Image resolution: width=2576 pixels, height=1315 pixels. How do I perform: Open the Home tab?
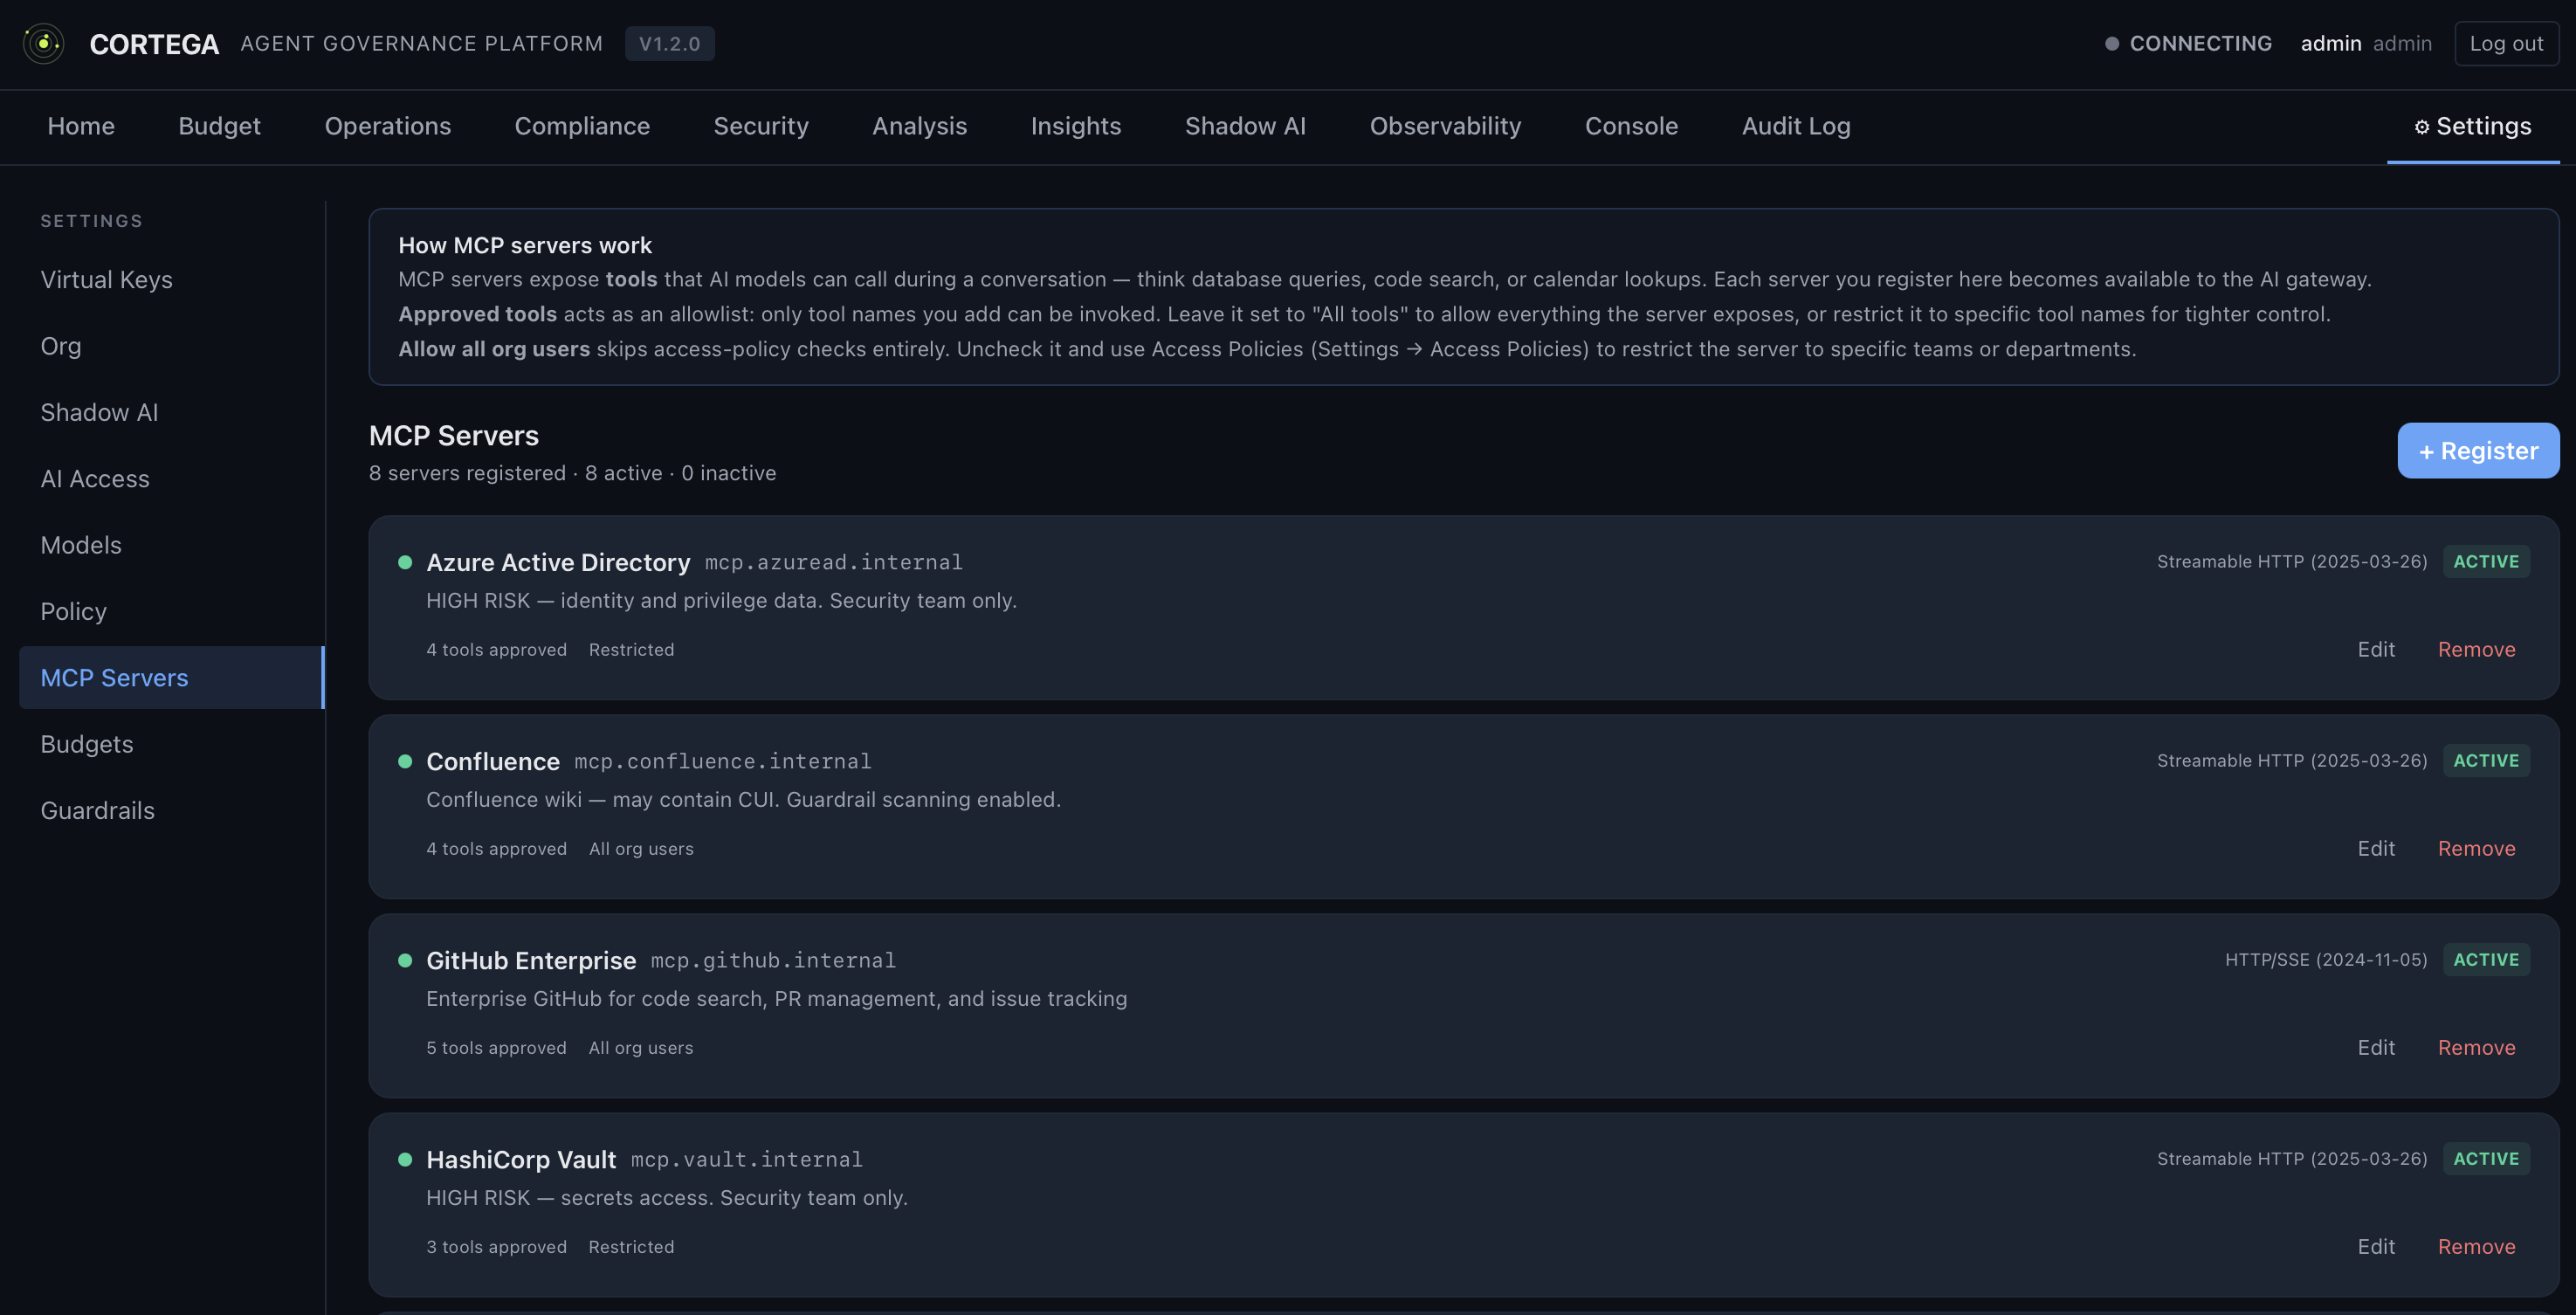(x=81, y=126)
